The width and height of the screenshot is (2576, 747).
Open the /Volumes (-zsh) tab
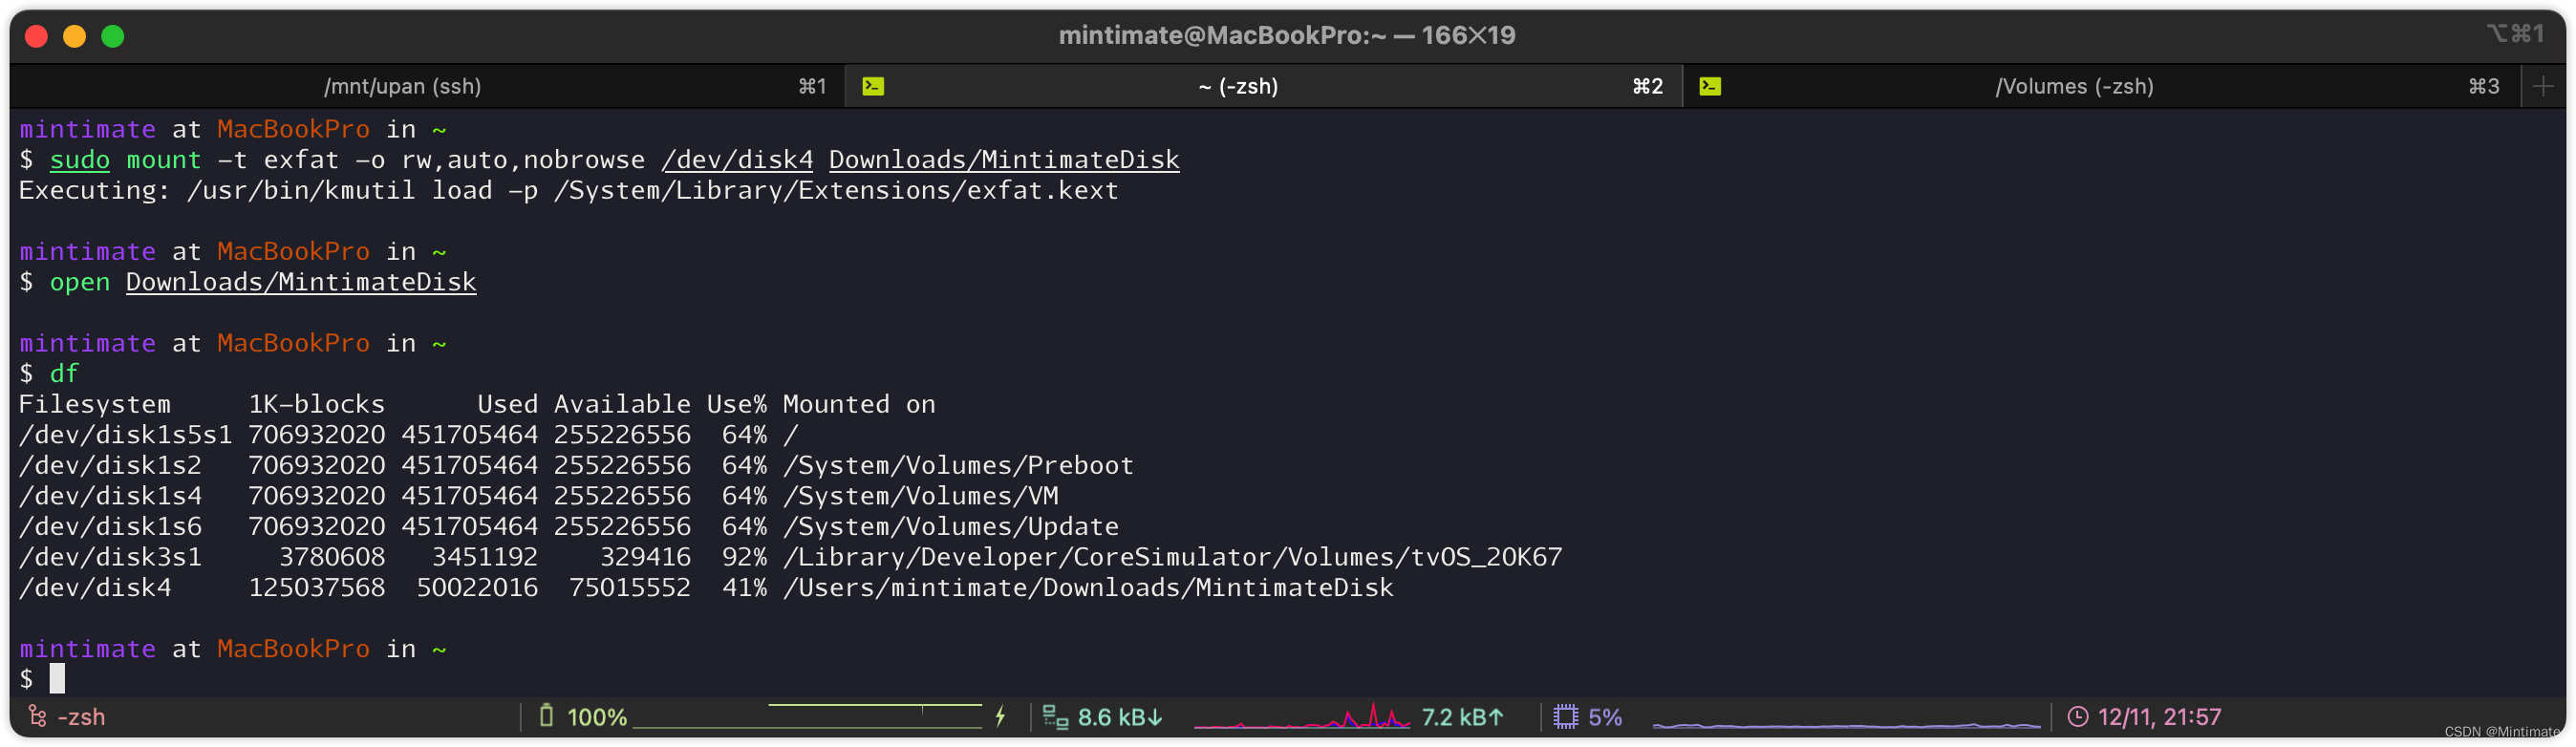tap(2101, 86)
